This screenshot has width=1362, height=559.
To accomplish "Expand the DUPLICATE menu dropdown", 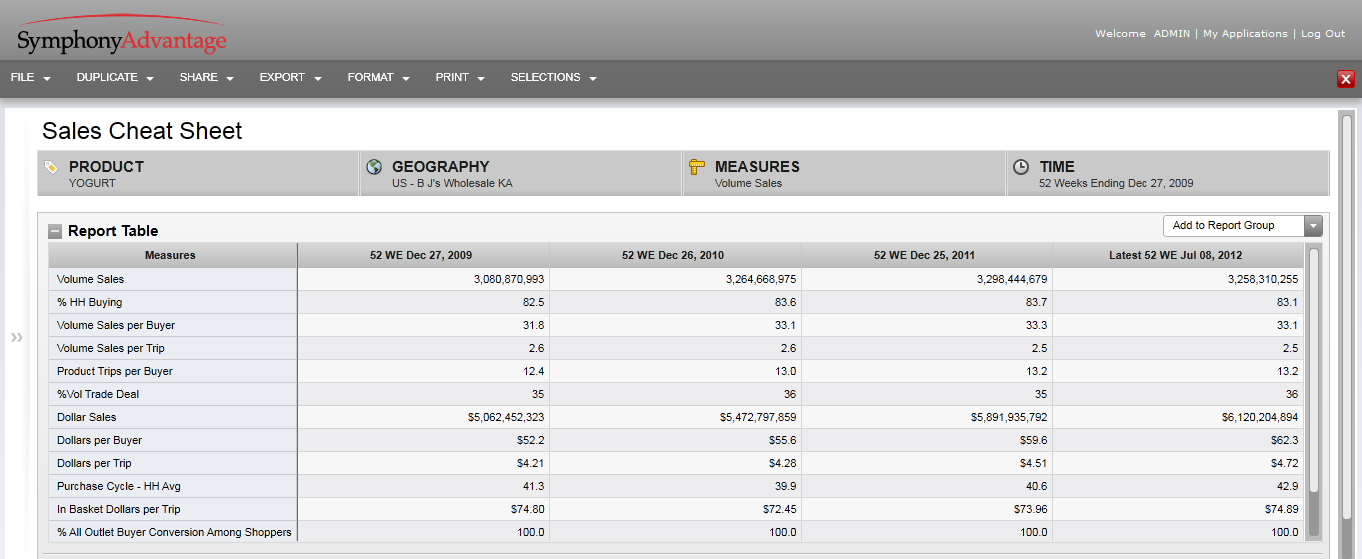I will [x=115, y=78].
